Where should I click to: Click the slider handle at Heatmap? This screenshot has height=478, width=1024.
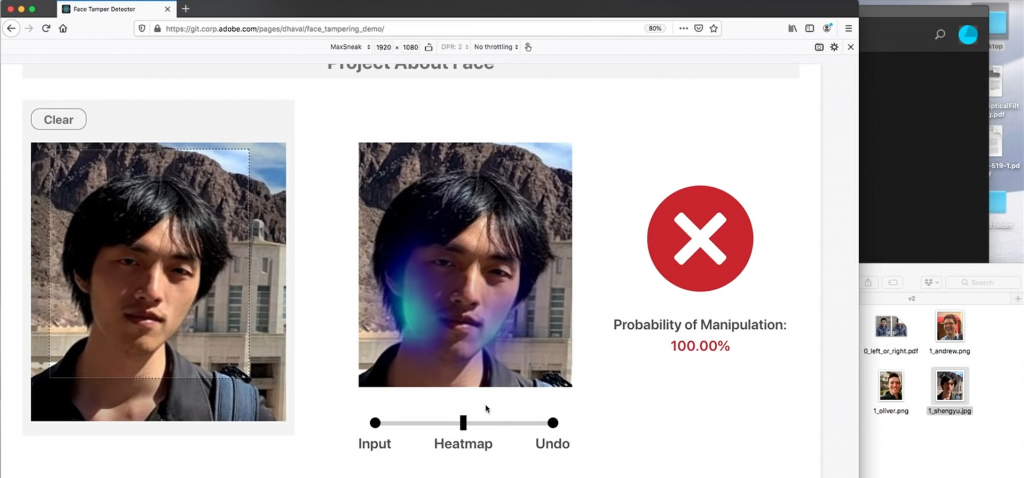pos(463,422)
